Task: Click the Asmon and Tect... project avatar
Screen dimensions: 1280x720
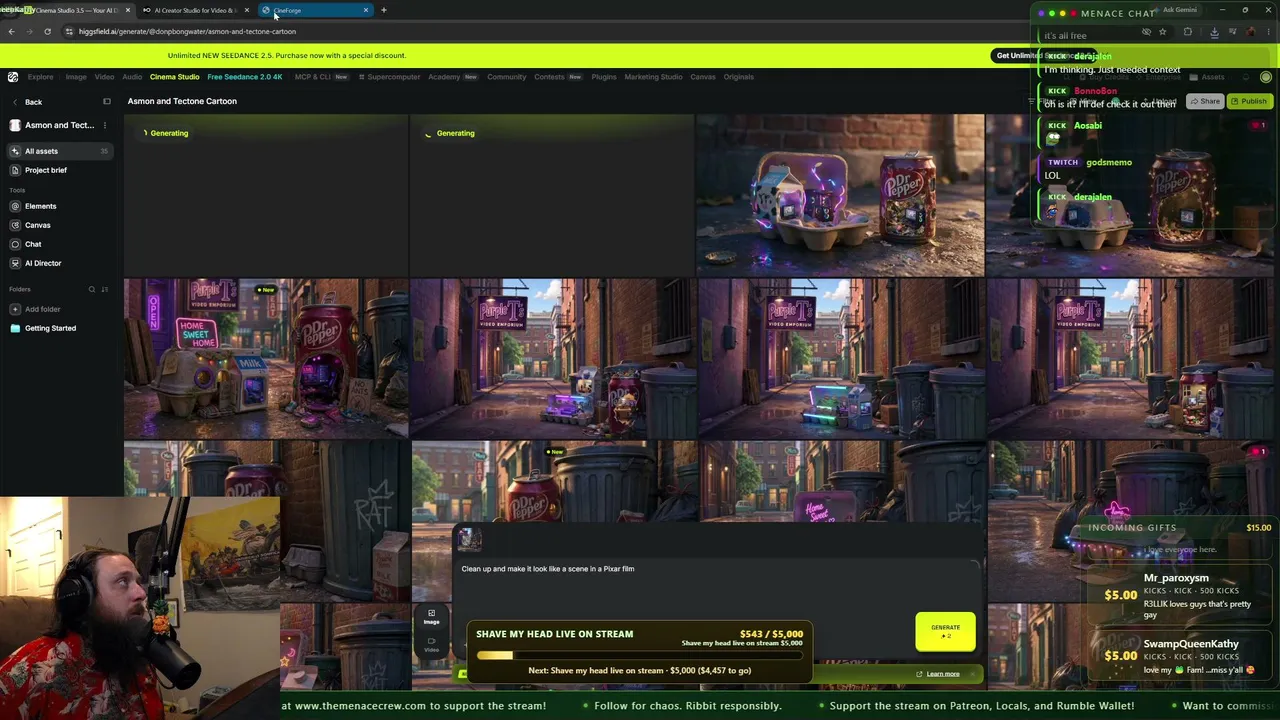Action: (15, 125)
